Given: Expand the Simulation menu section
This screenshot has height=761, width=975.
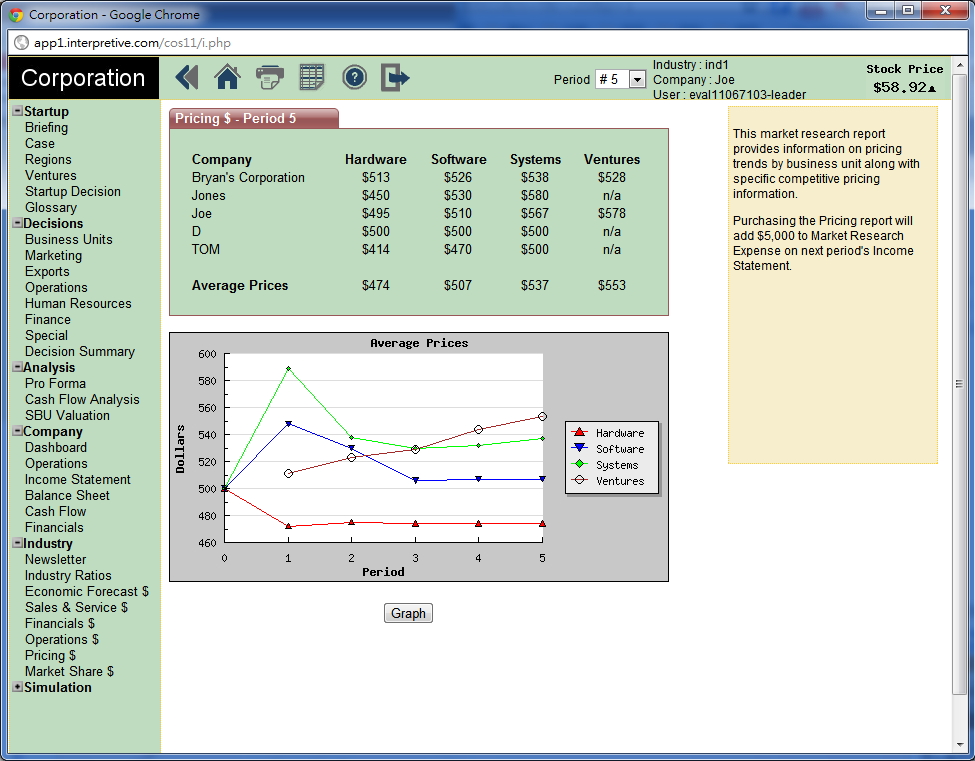Looking at the screenshot, I should click(17, 688).
